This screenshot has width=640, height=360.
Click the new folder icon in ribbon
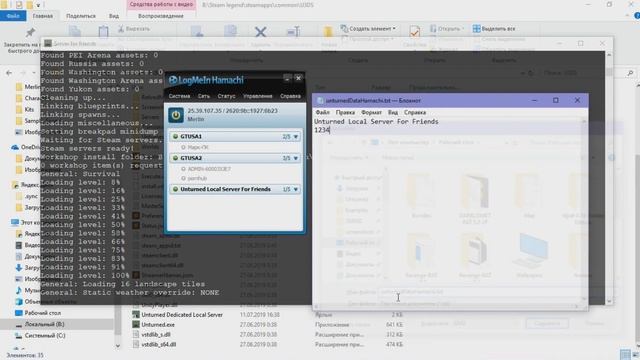pyautogui.click(x=328, y=32)
